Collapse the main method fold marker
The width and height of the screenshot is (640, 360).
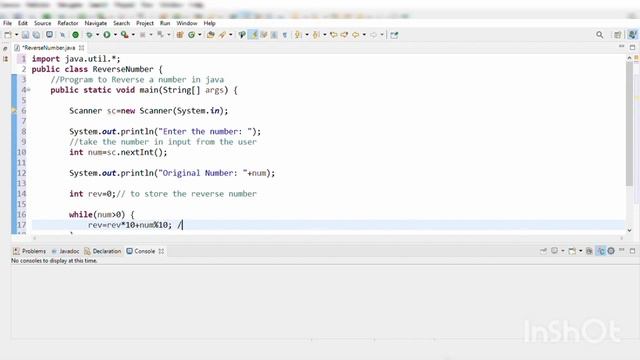tap(29, 90)
